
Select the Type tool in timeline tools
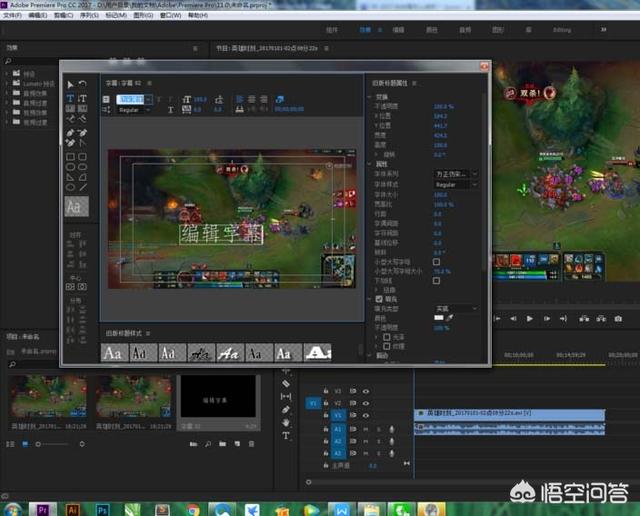[x=286, y=435]
